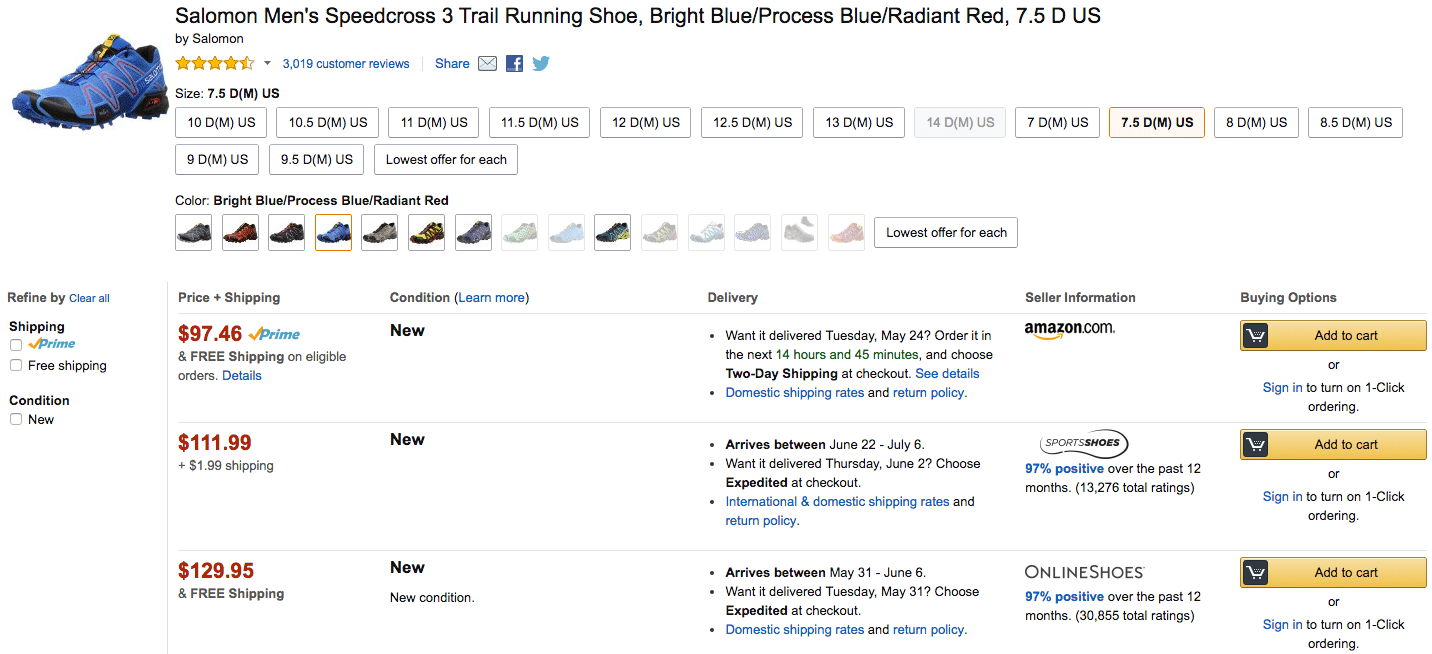Click the star rating graphic
The height and width of the screenshot is (654, 1432).
(x=215, y=63)
